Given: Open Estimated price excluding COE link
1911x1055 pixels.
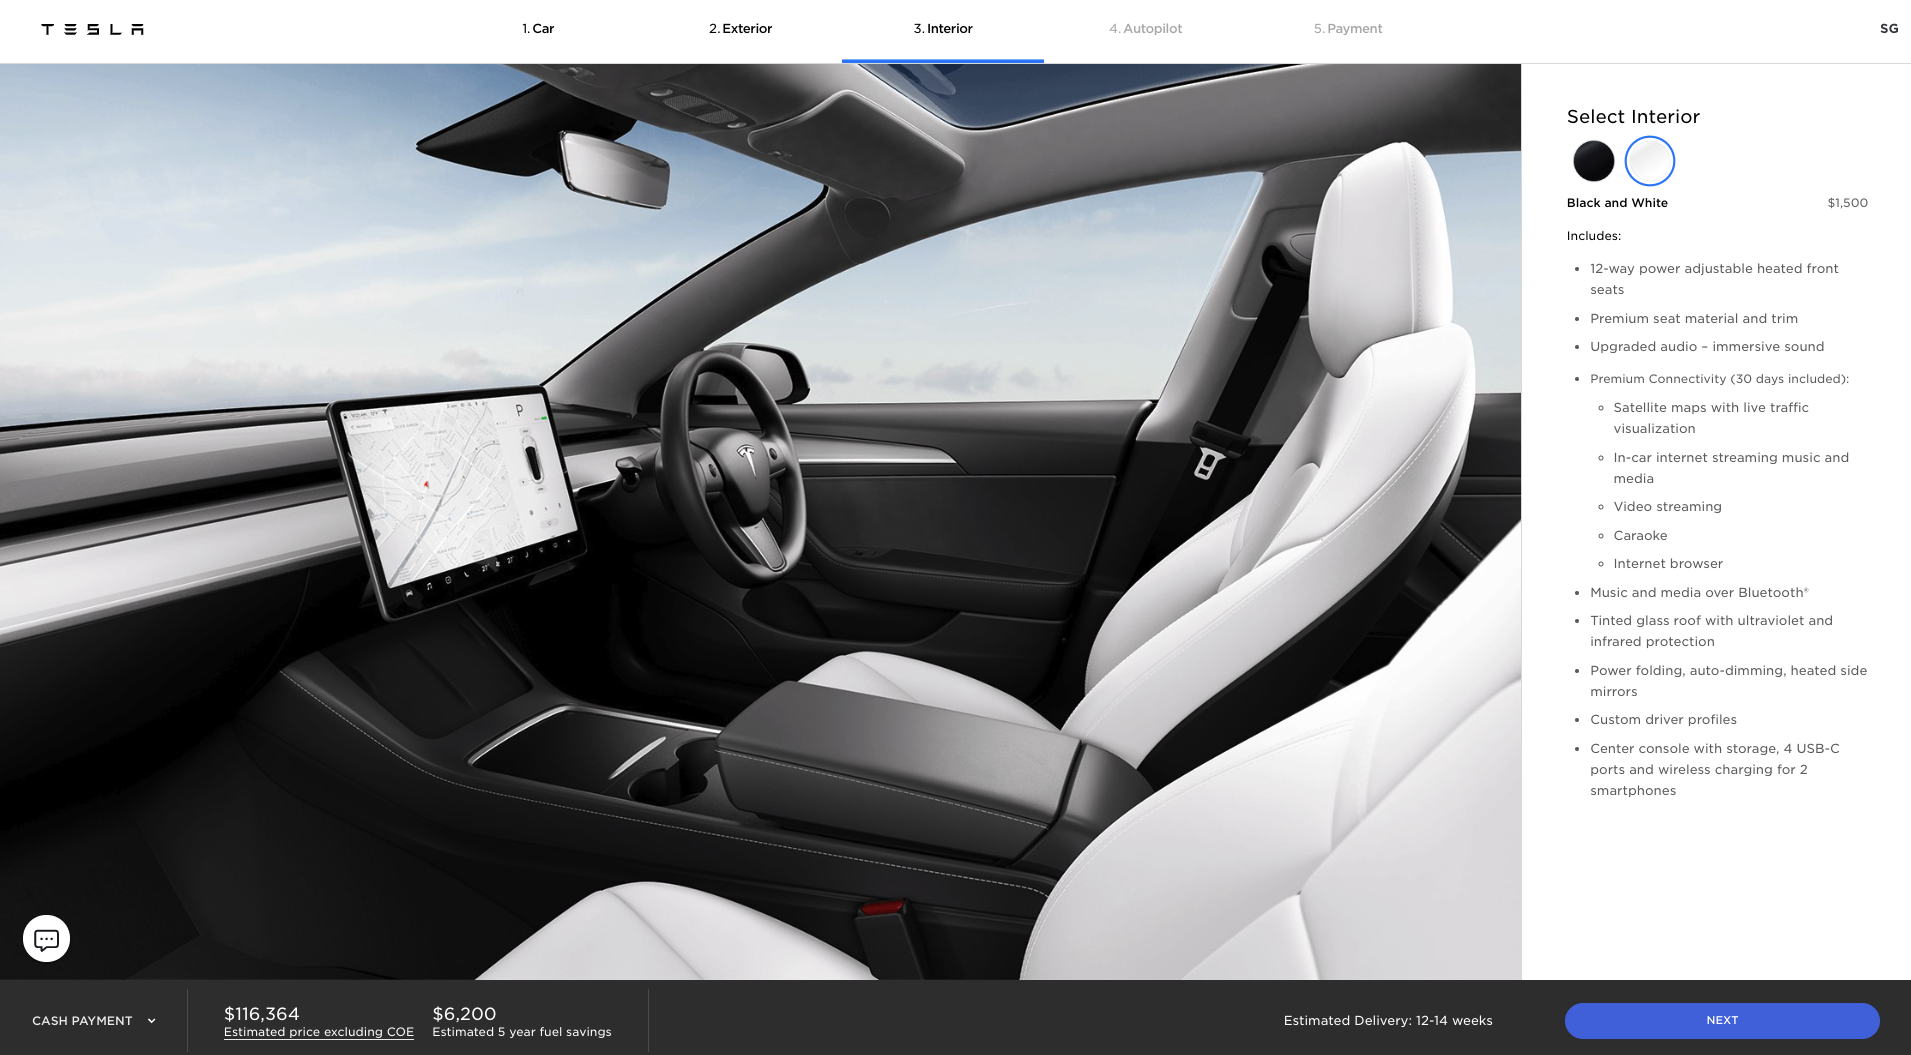Looking at the screenshot, I should click(x=318, y=1032).
